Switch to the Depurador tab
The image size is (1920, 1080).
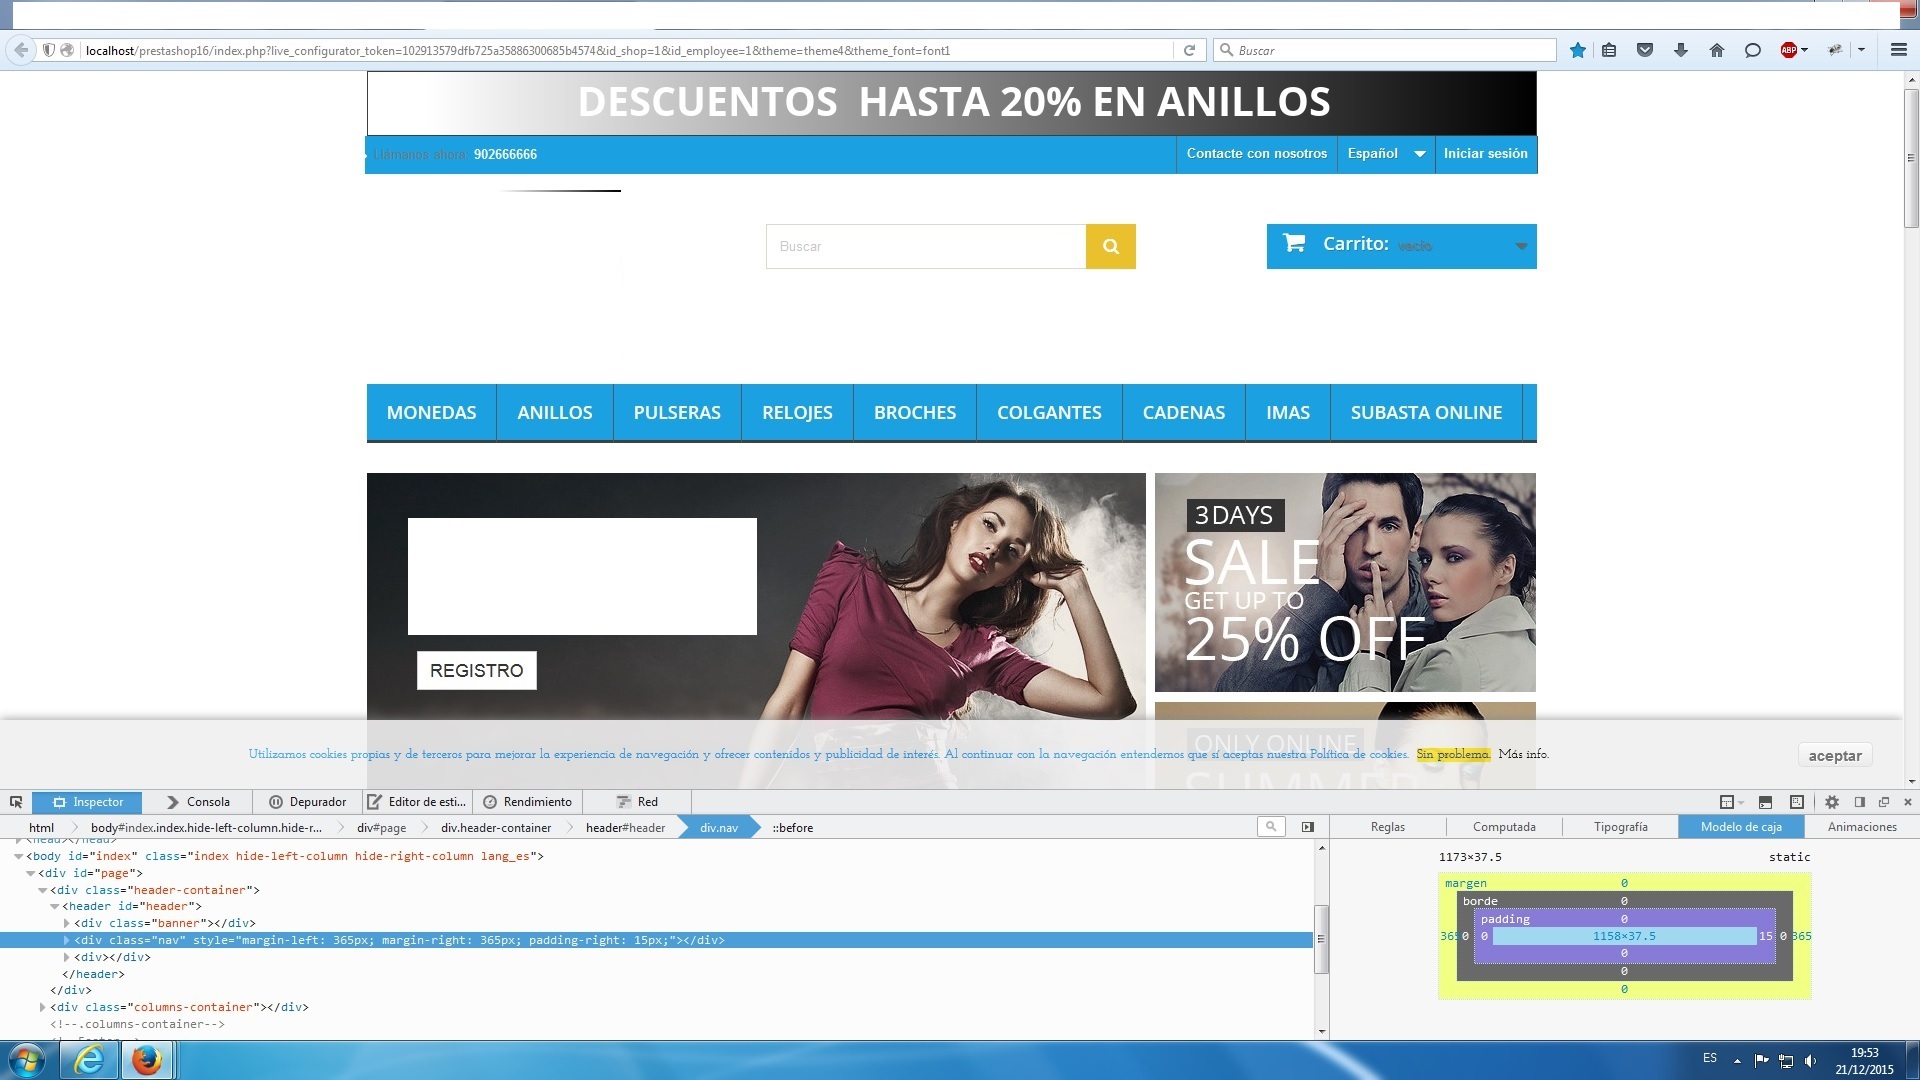[x=307, y=802]
